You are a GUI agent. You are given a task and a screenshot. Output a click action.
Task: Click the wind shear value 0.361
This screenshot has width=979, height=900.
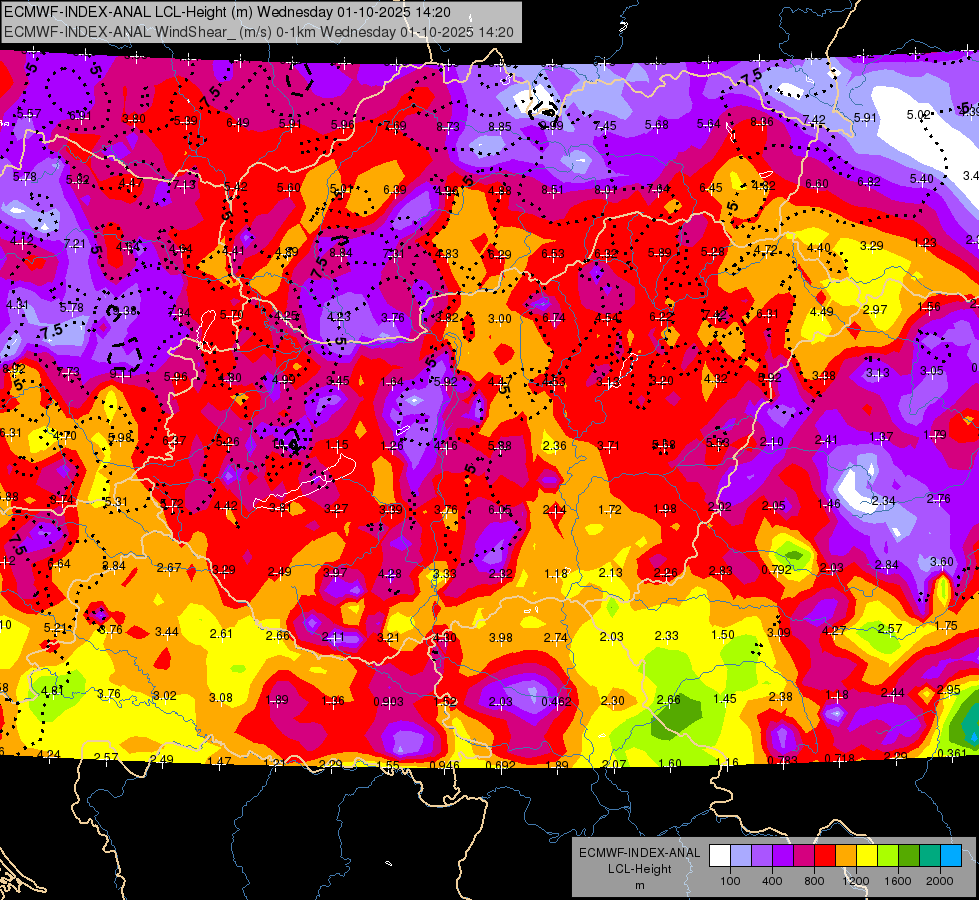(952, 753)
